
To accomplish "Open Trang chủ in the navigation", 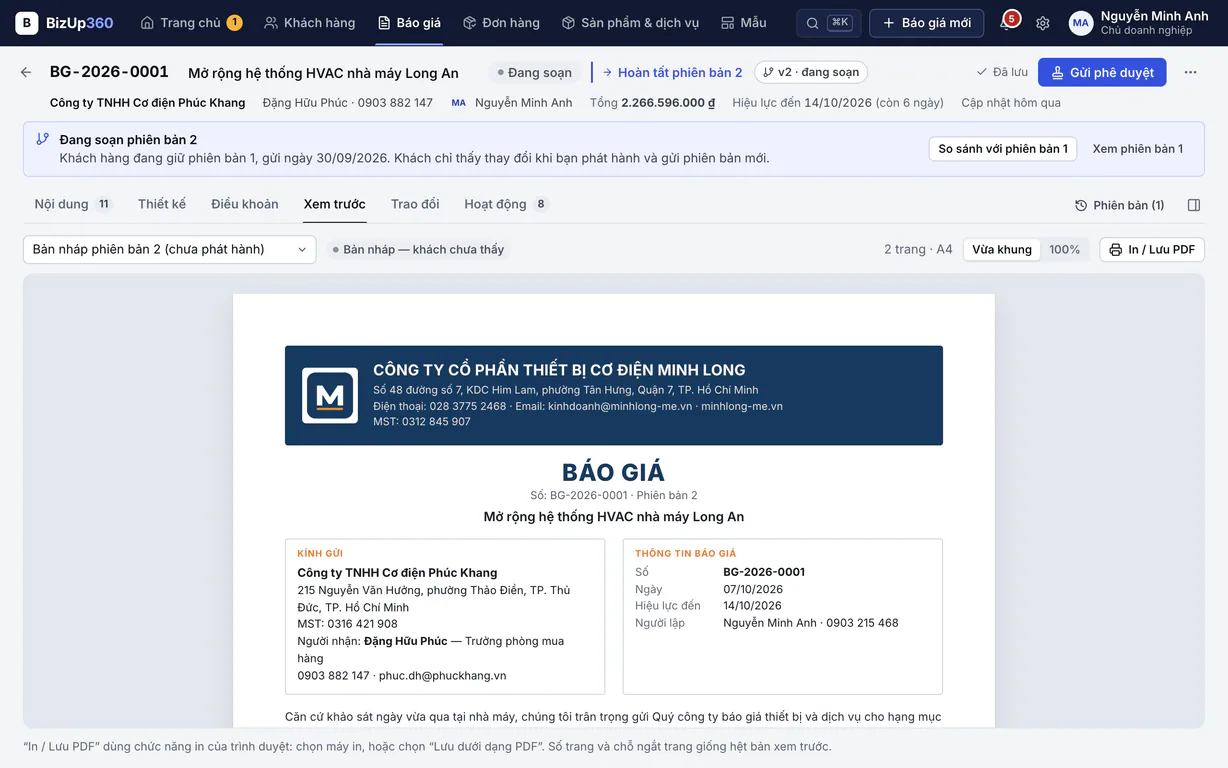I will tap(191, 23).
